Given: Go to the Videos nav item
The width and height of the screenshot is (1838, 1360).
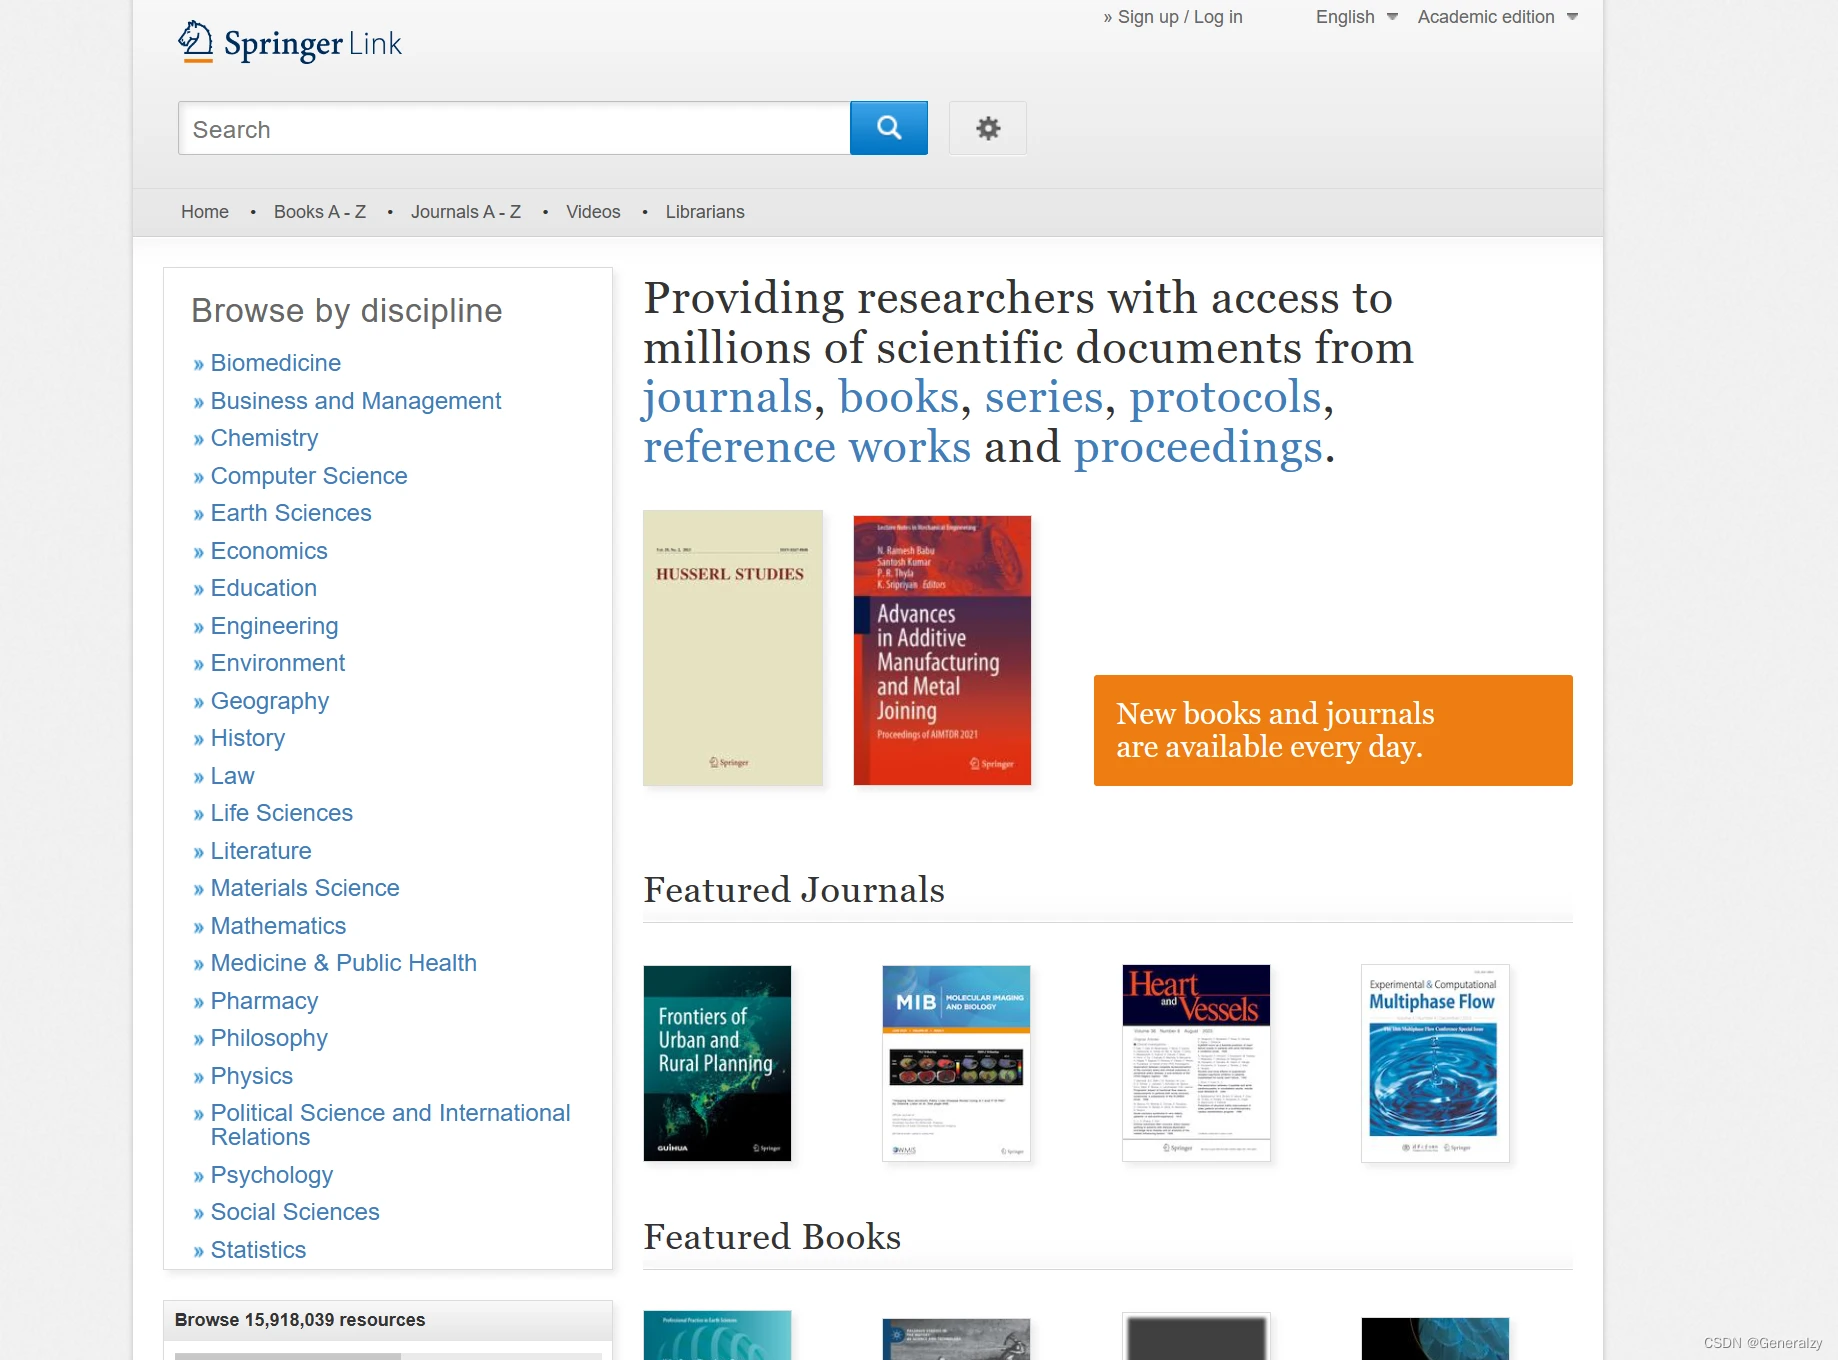Looking at the screenshot, I should (x=593, y=212).
